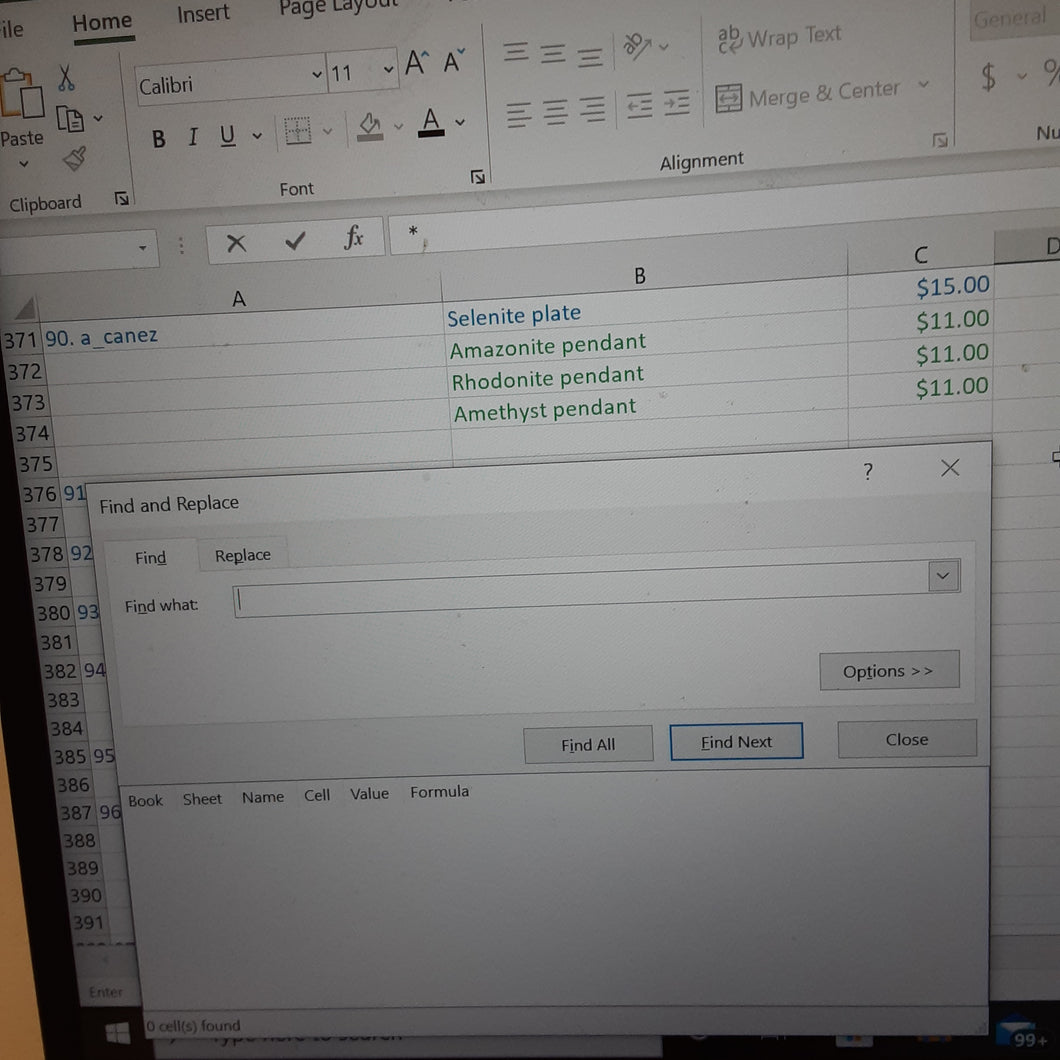Image resolution: width=1060 pixels, height=1060 pixels.
Task: Expand the Font Color dropdown arrow
Action: [x=460, y=122]
